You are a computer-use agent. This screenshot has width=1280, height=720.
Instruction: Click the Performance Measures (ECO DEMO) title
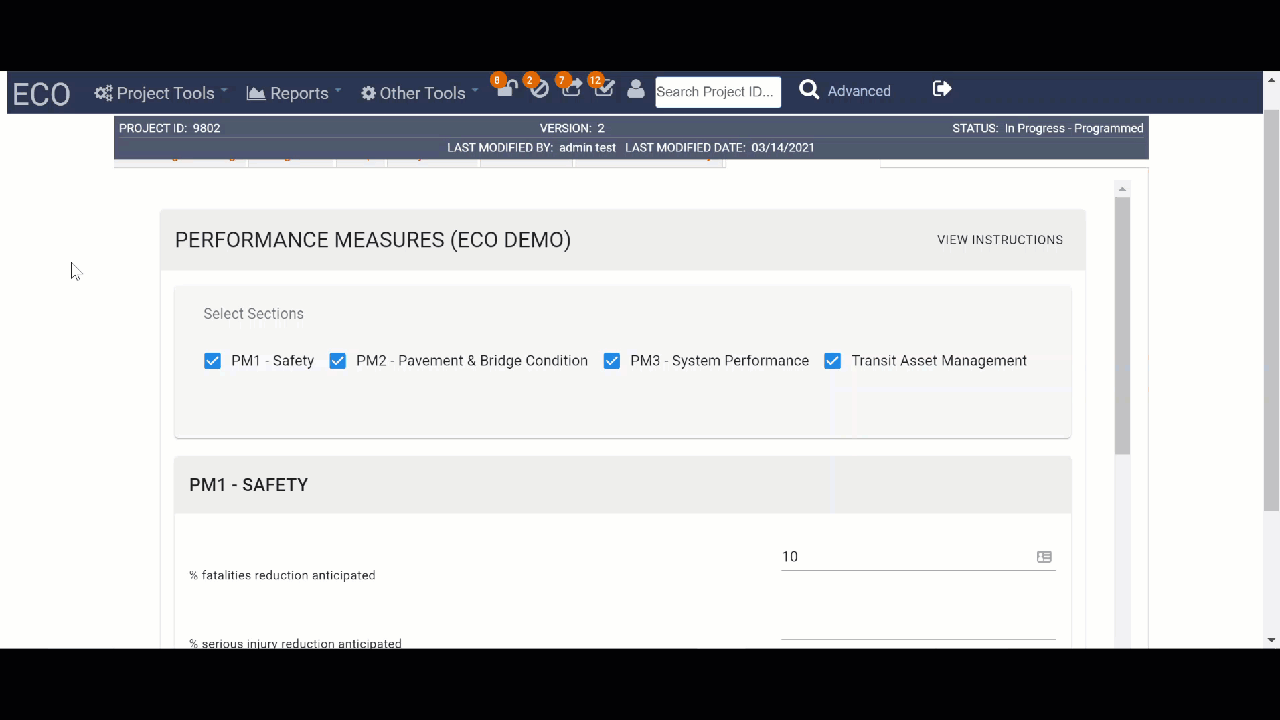(373, 240)
